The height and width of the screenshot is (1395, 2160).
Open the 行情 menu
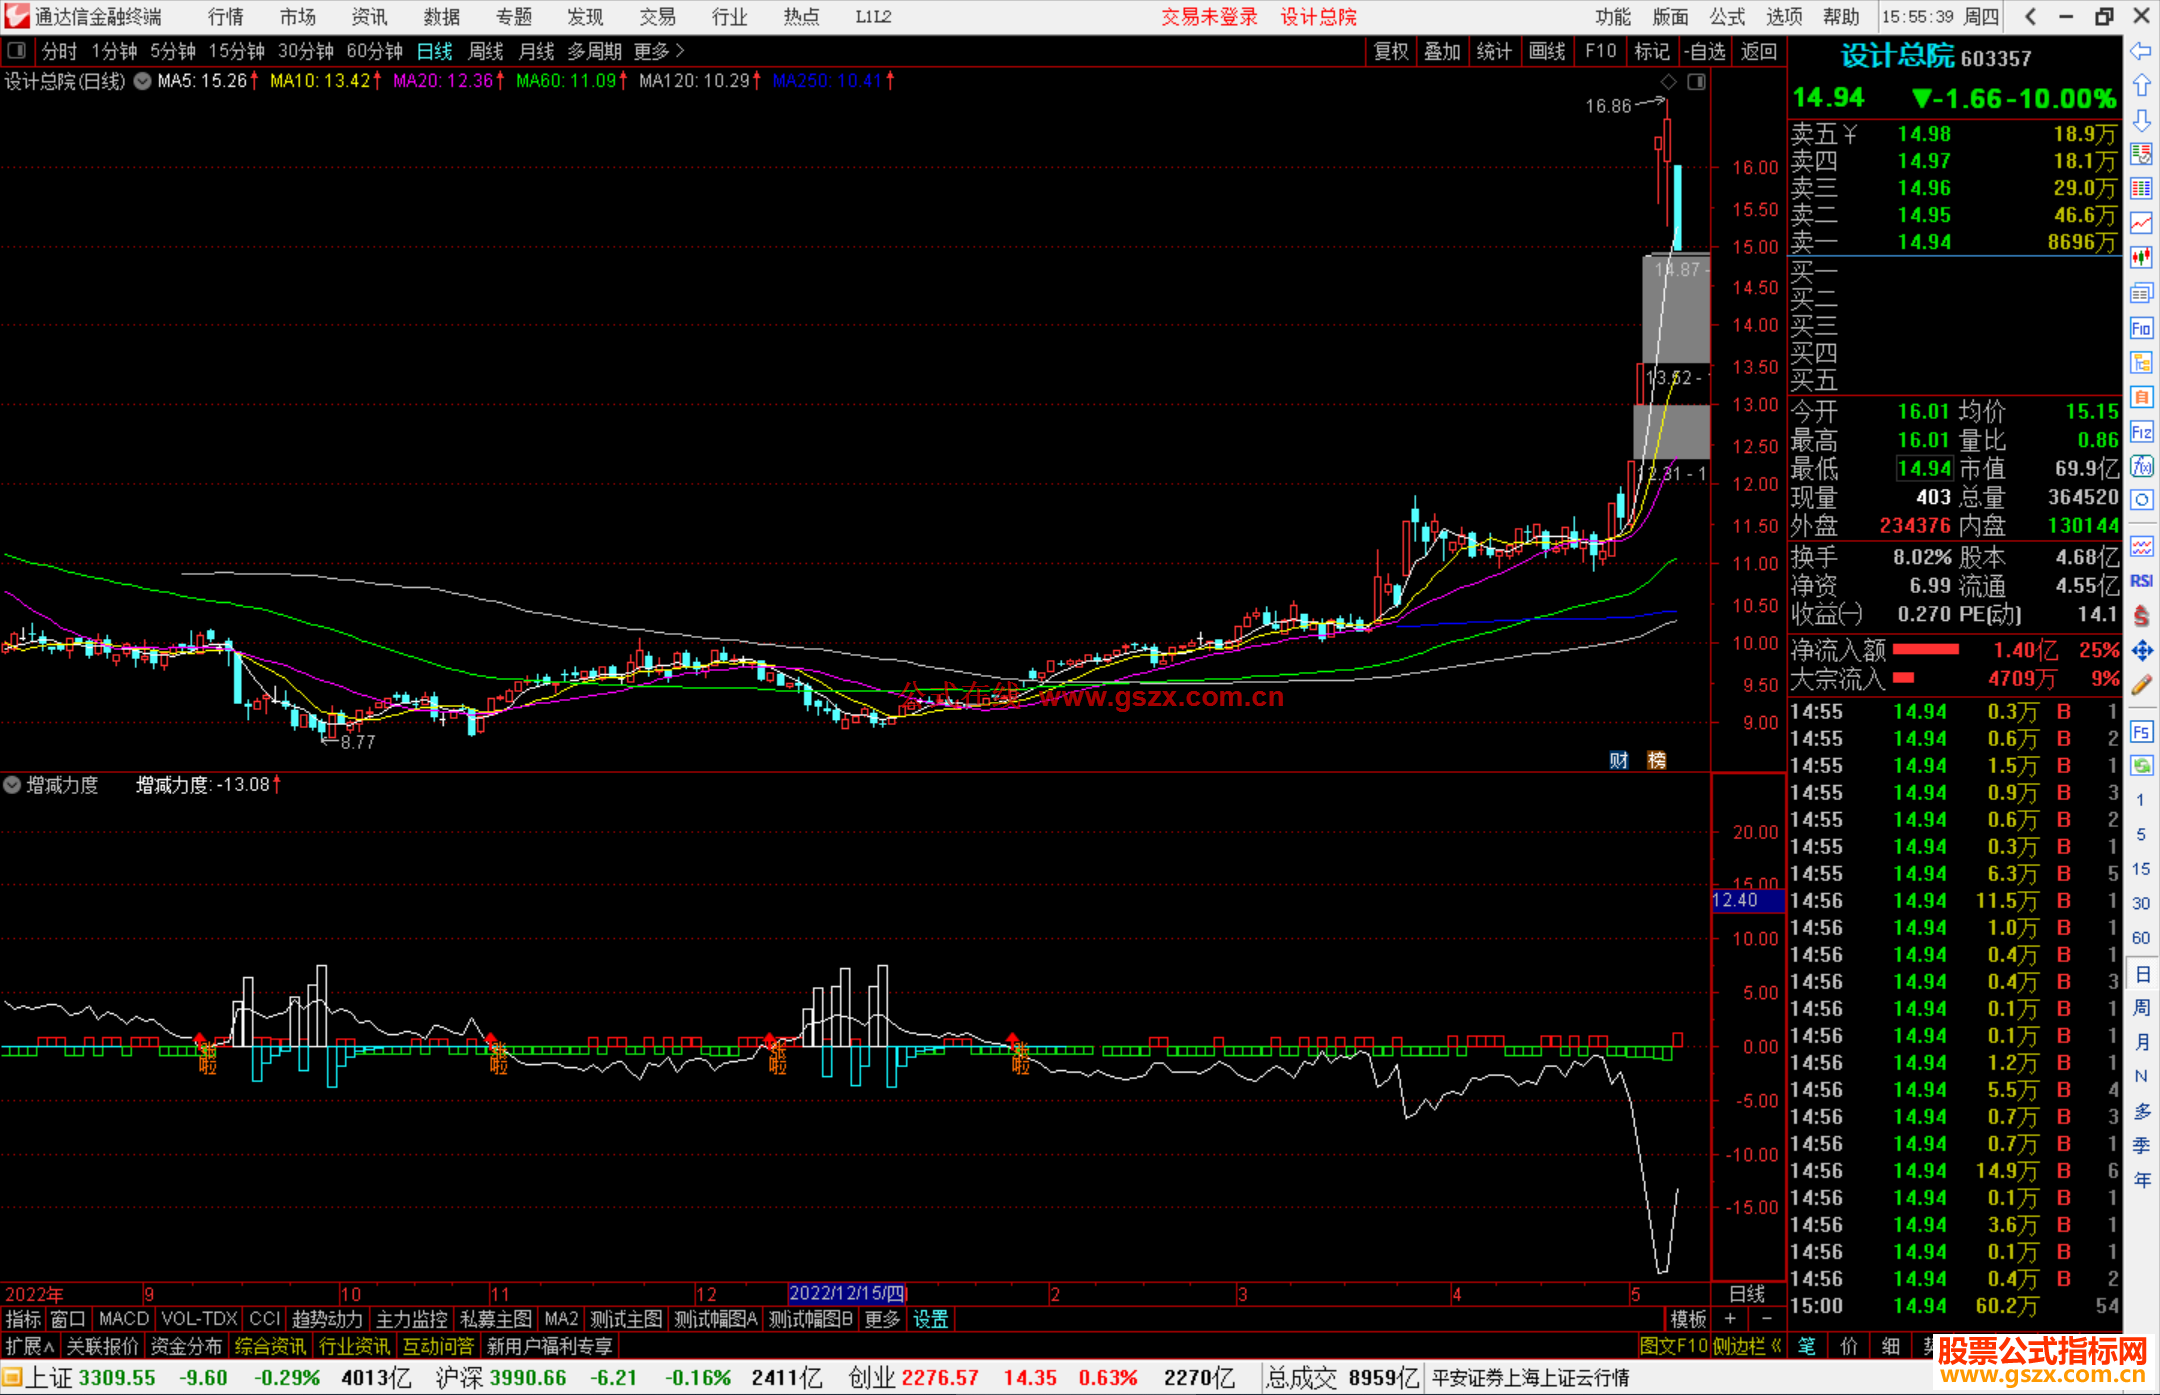(x=226, y=17)
